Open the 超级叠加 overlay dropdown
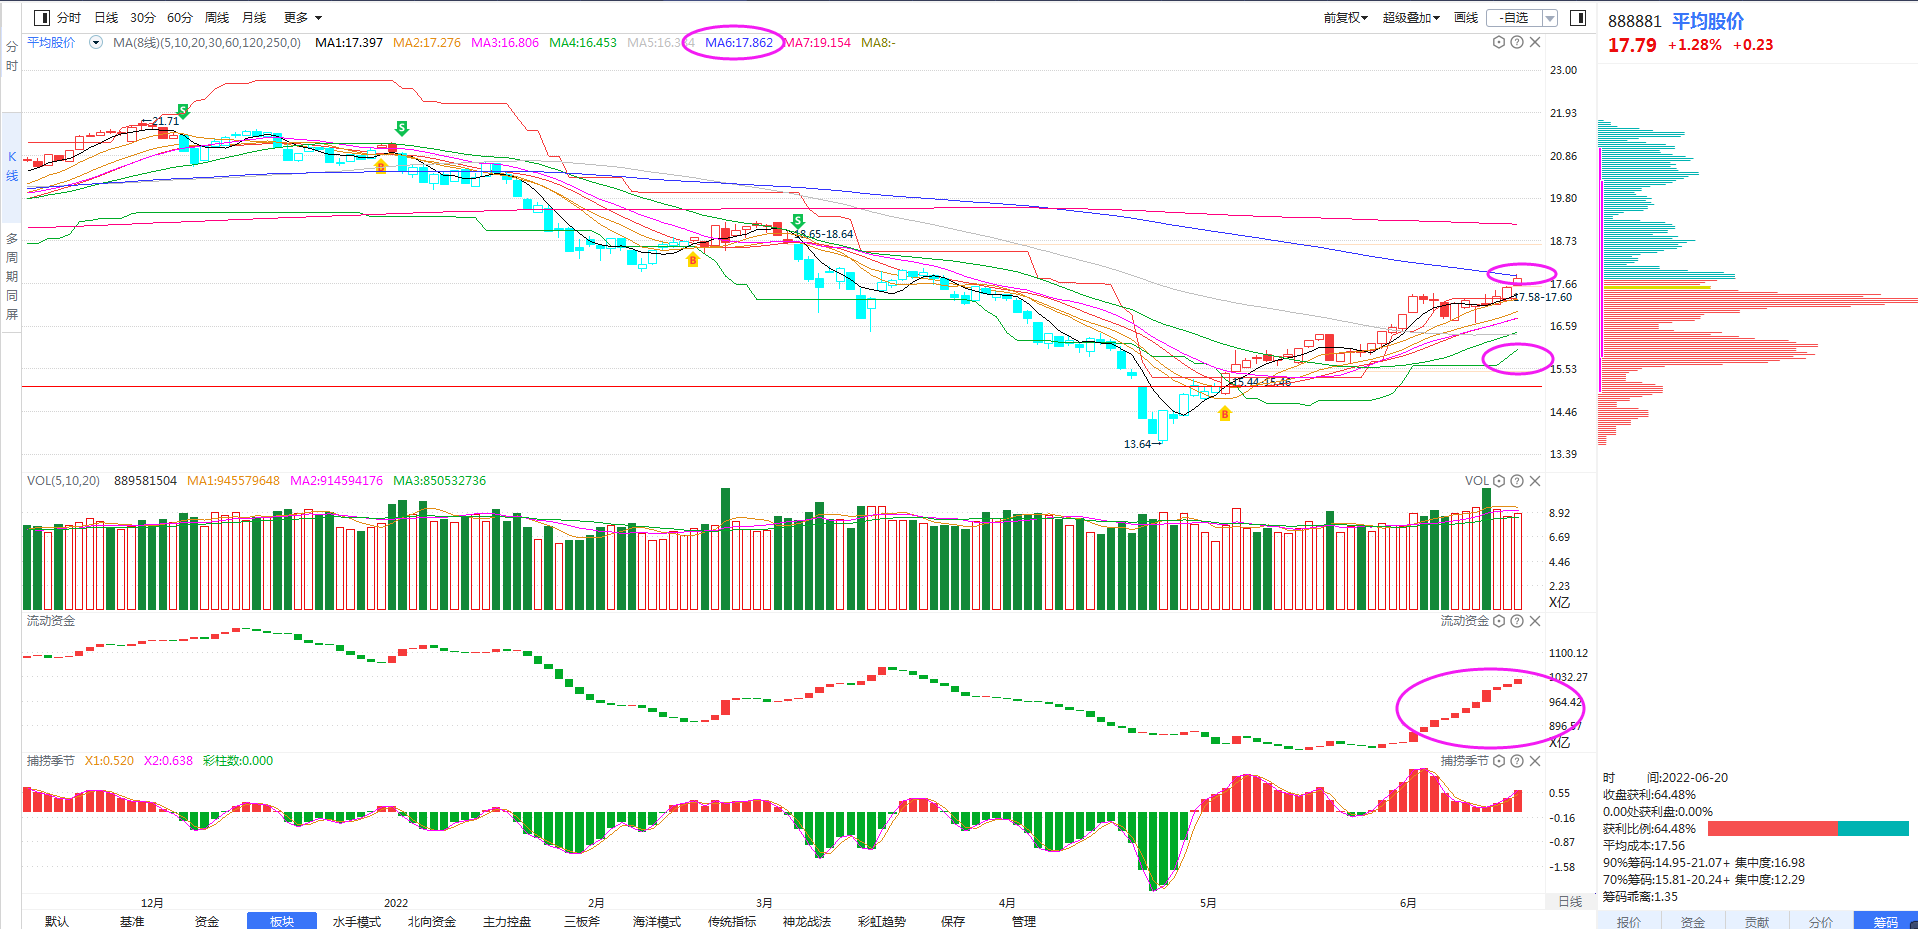1918x929 pixels. pos(1411,18)
